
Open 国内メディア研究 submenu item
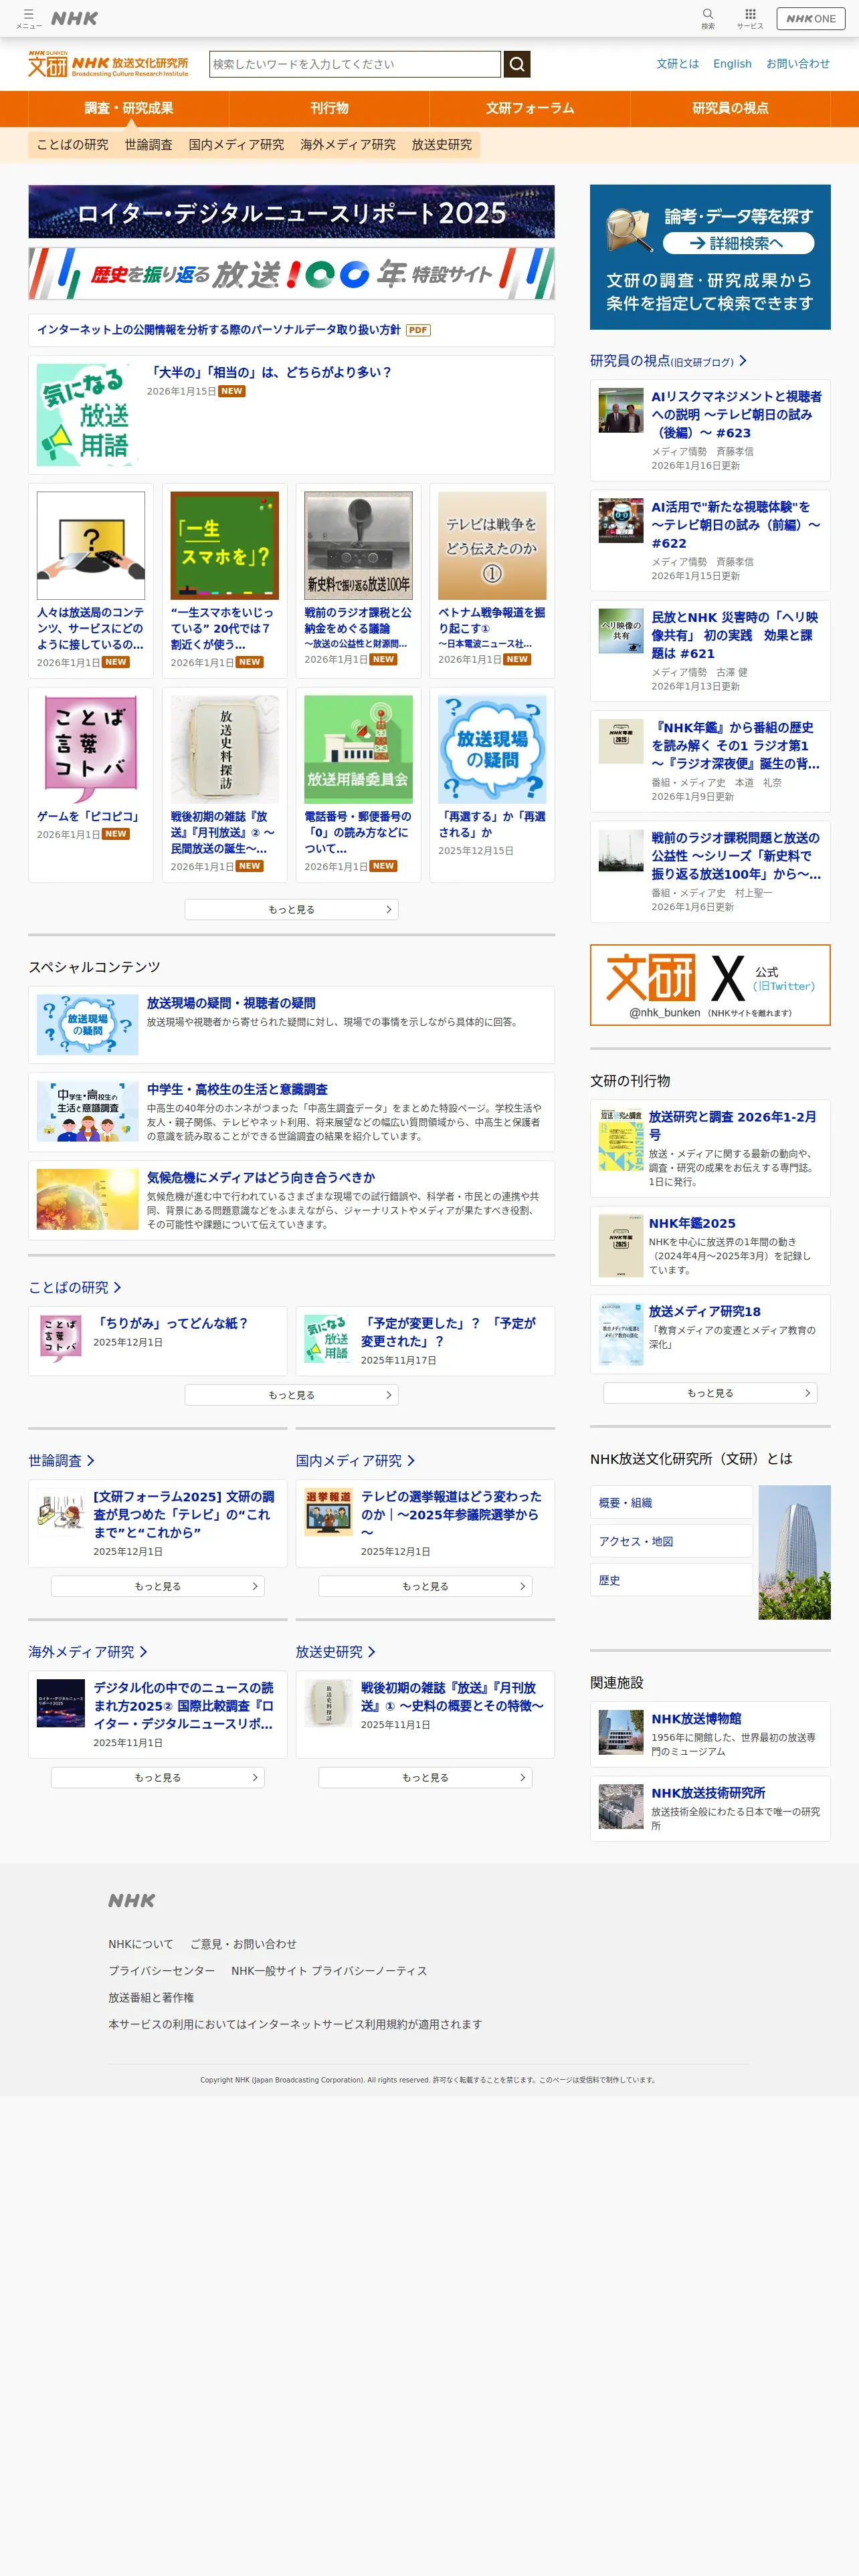click(x=237, y=145)
